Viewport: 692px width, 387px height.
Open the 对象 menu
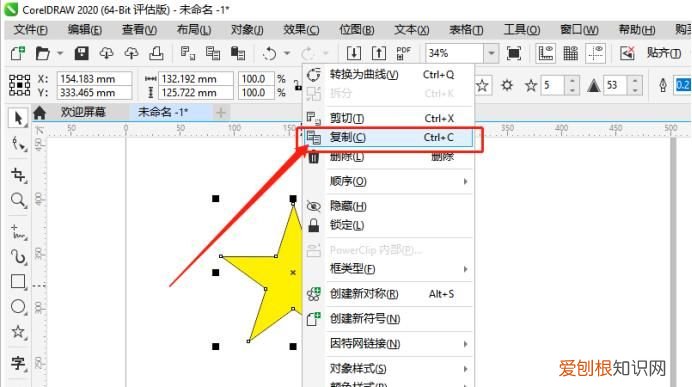point(247,30)
